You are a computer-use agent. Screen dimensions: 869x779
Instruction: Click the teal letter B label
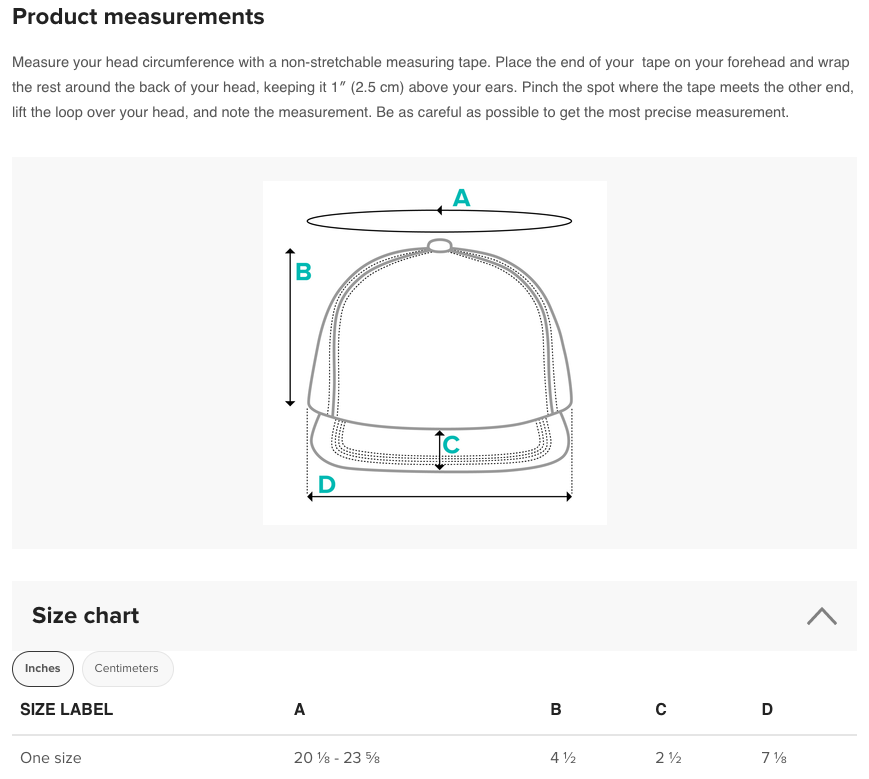(x=303, y=272)
